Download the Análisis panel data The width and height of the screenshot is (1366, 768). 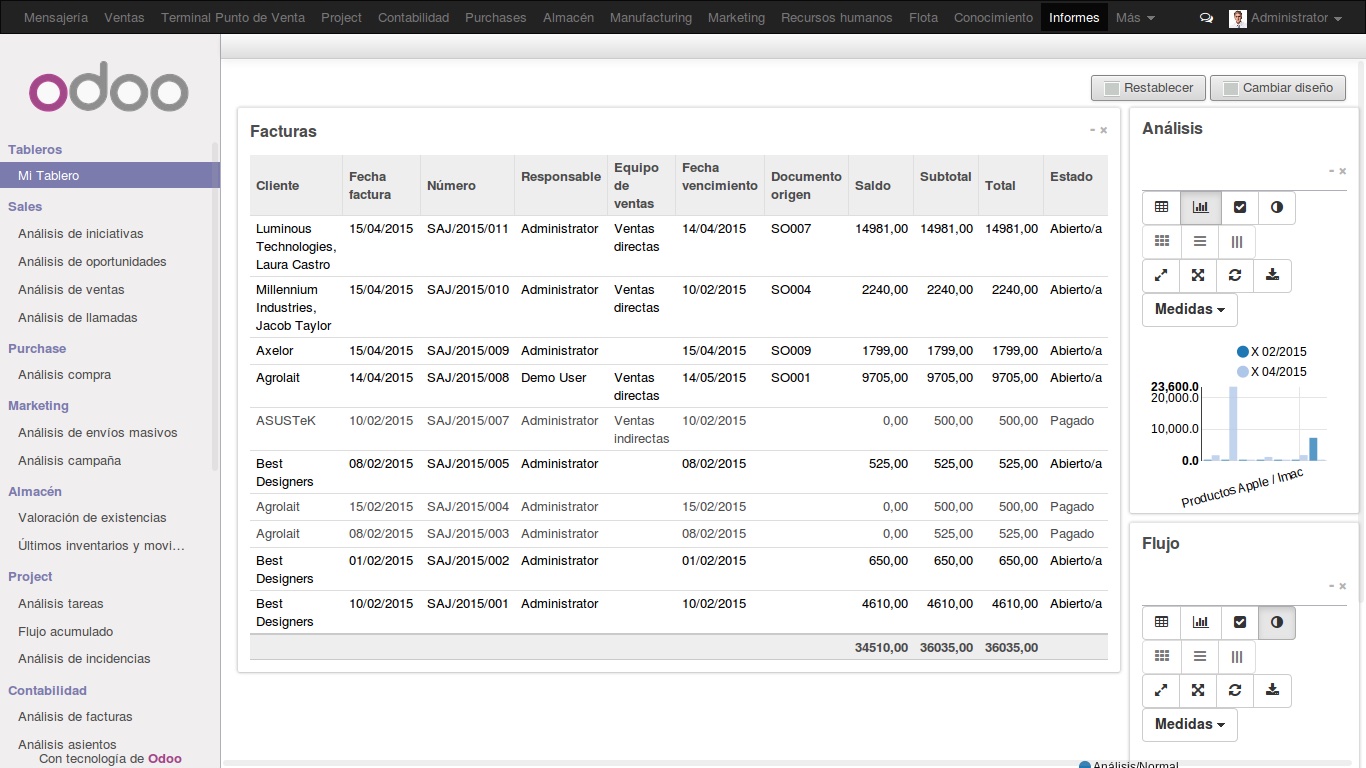(1273, 276)
